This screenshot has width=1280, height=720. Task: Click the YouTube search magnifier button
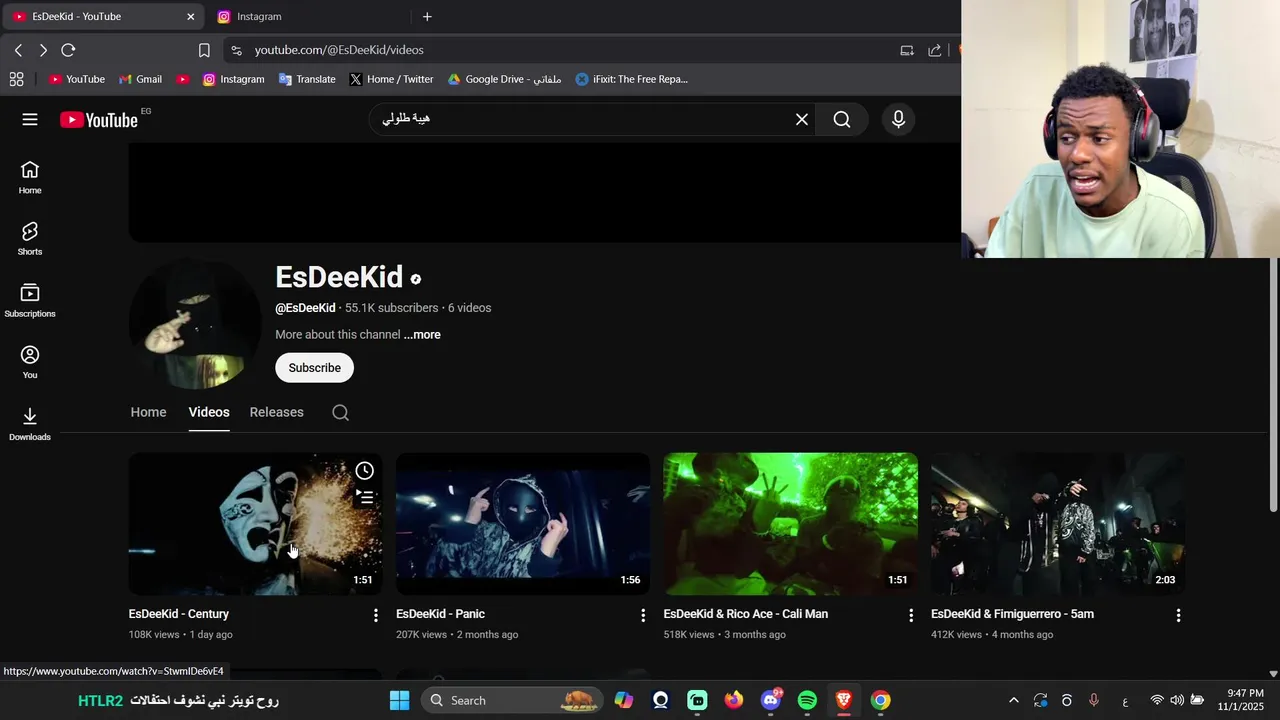[x=842, y=120]
